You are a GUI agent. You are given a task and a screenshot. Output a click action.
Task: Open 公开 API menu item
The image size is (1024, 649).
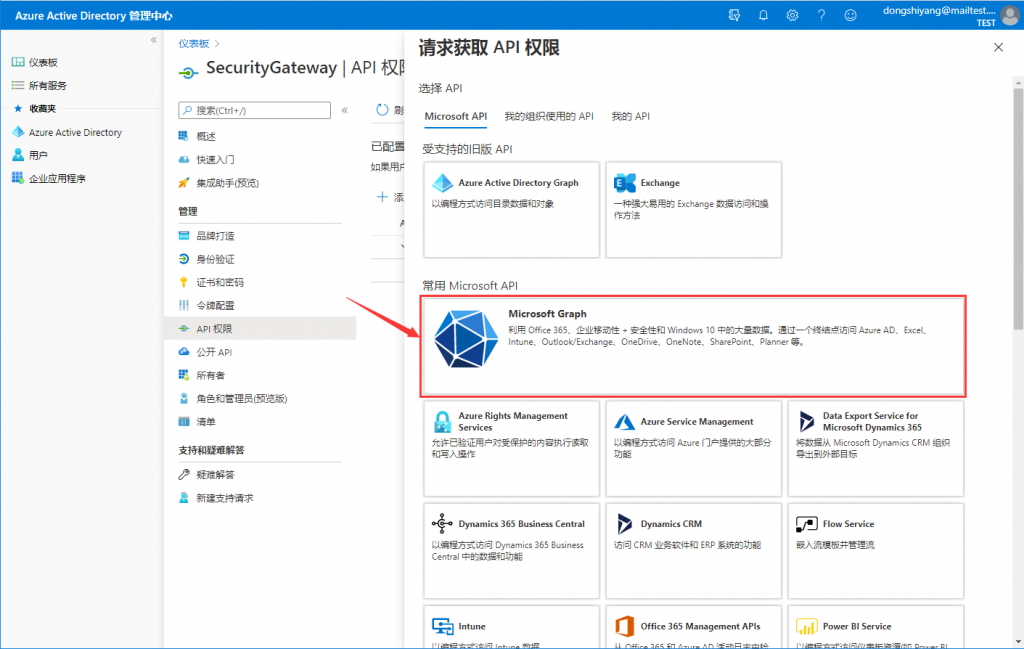[x=260, y=352]
